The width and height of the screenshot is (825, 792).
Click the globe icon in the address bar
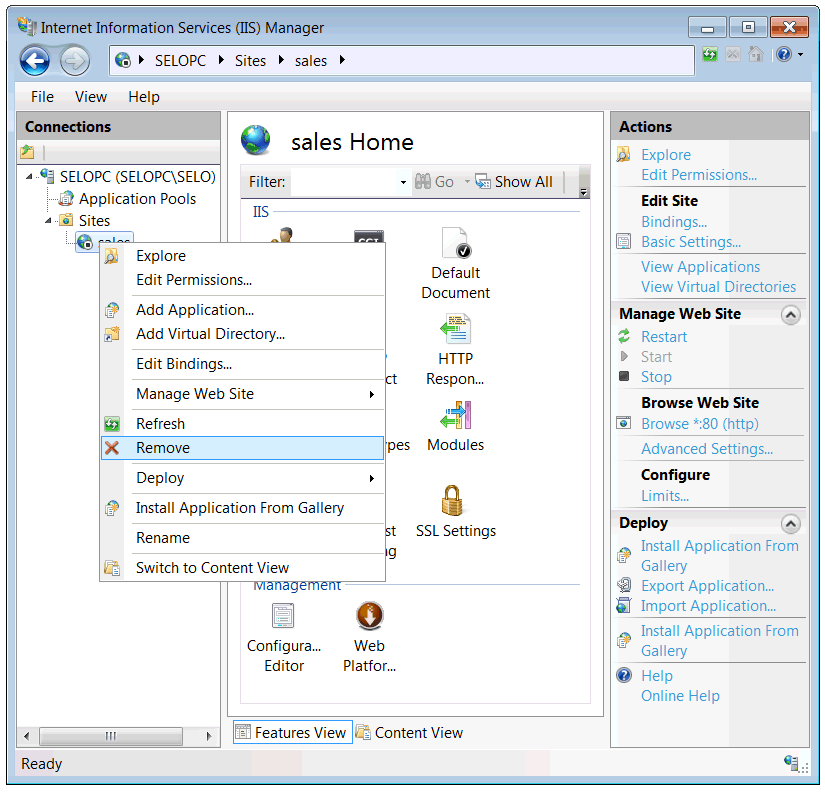coord(123,60)
